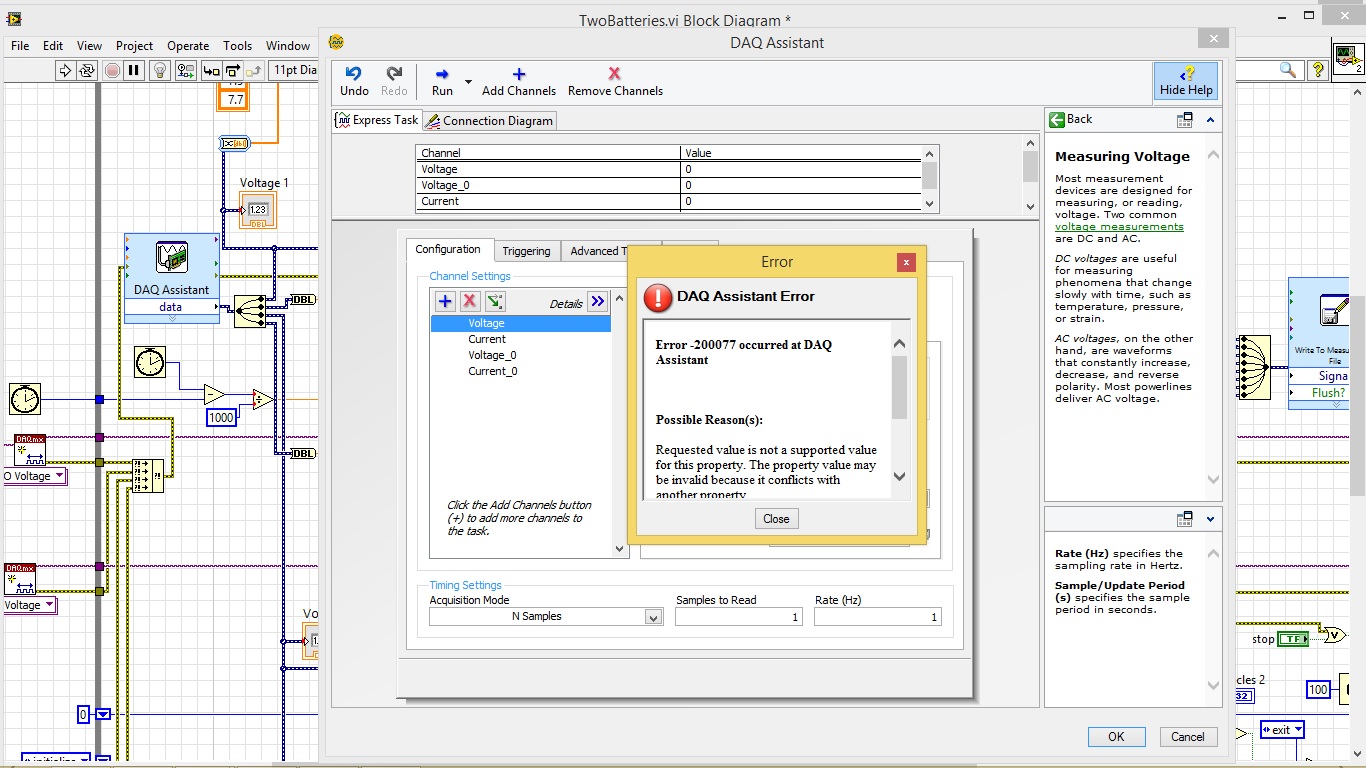
Task: Toggle Retain Wire Values icon
Action: click(x=186, y=70)
